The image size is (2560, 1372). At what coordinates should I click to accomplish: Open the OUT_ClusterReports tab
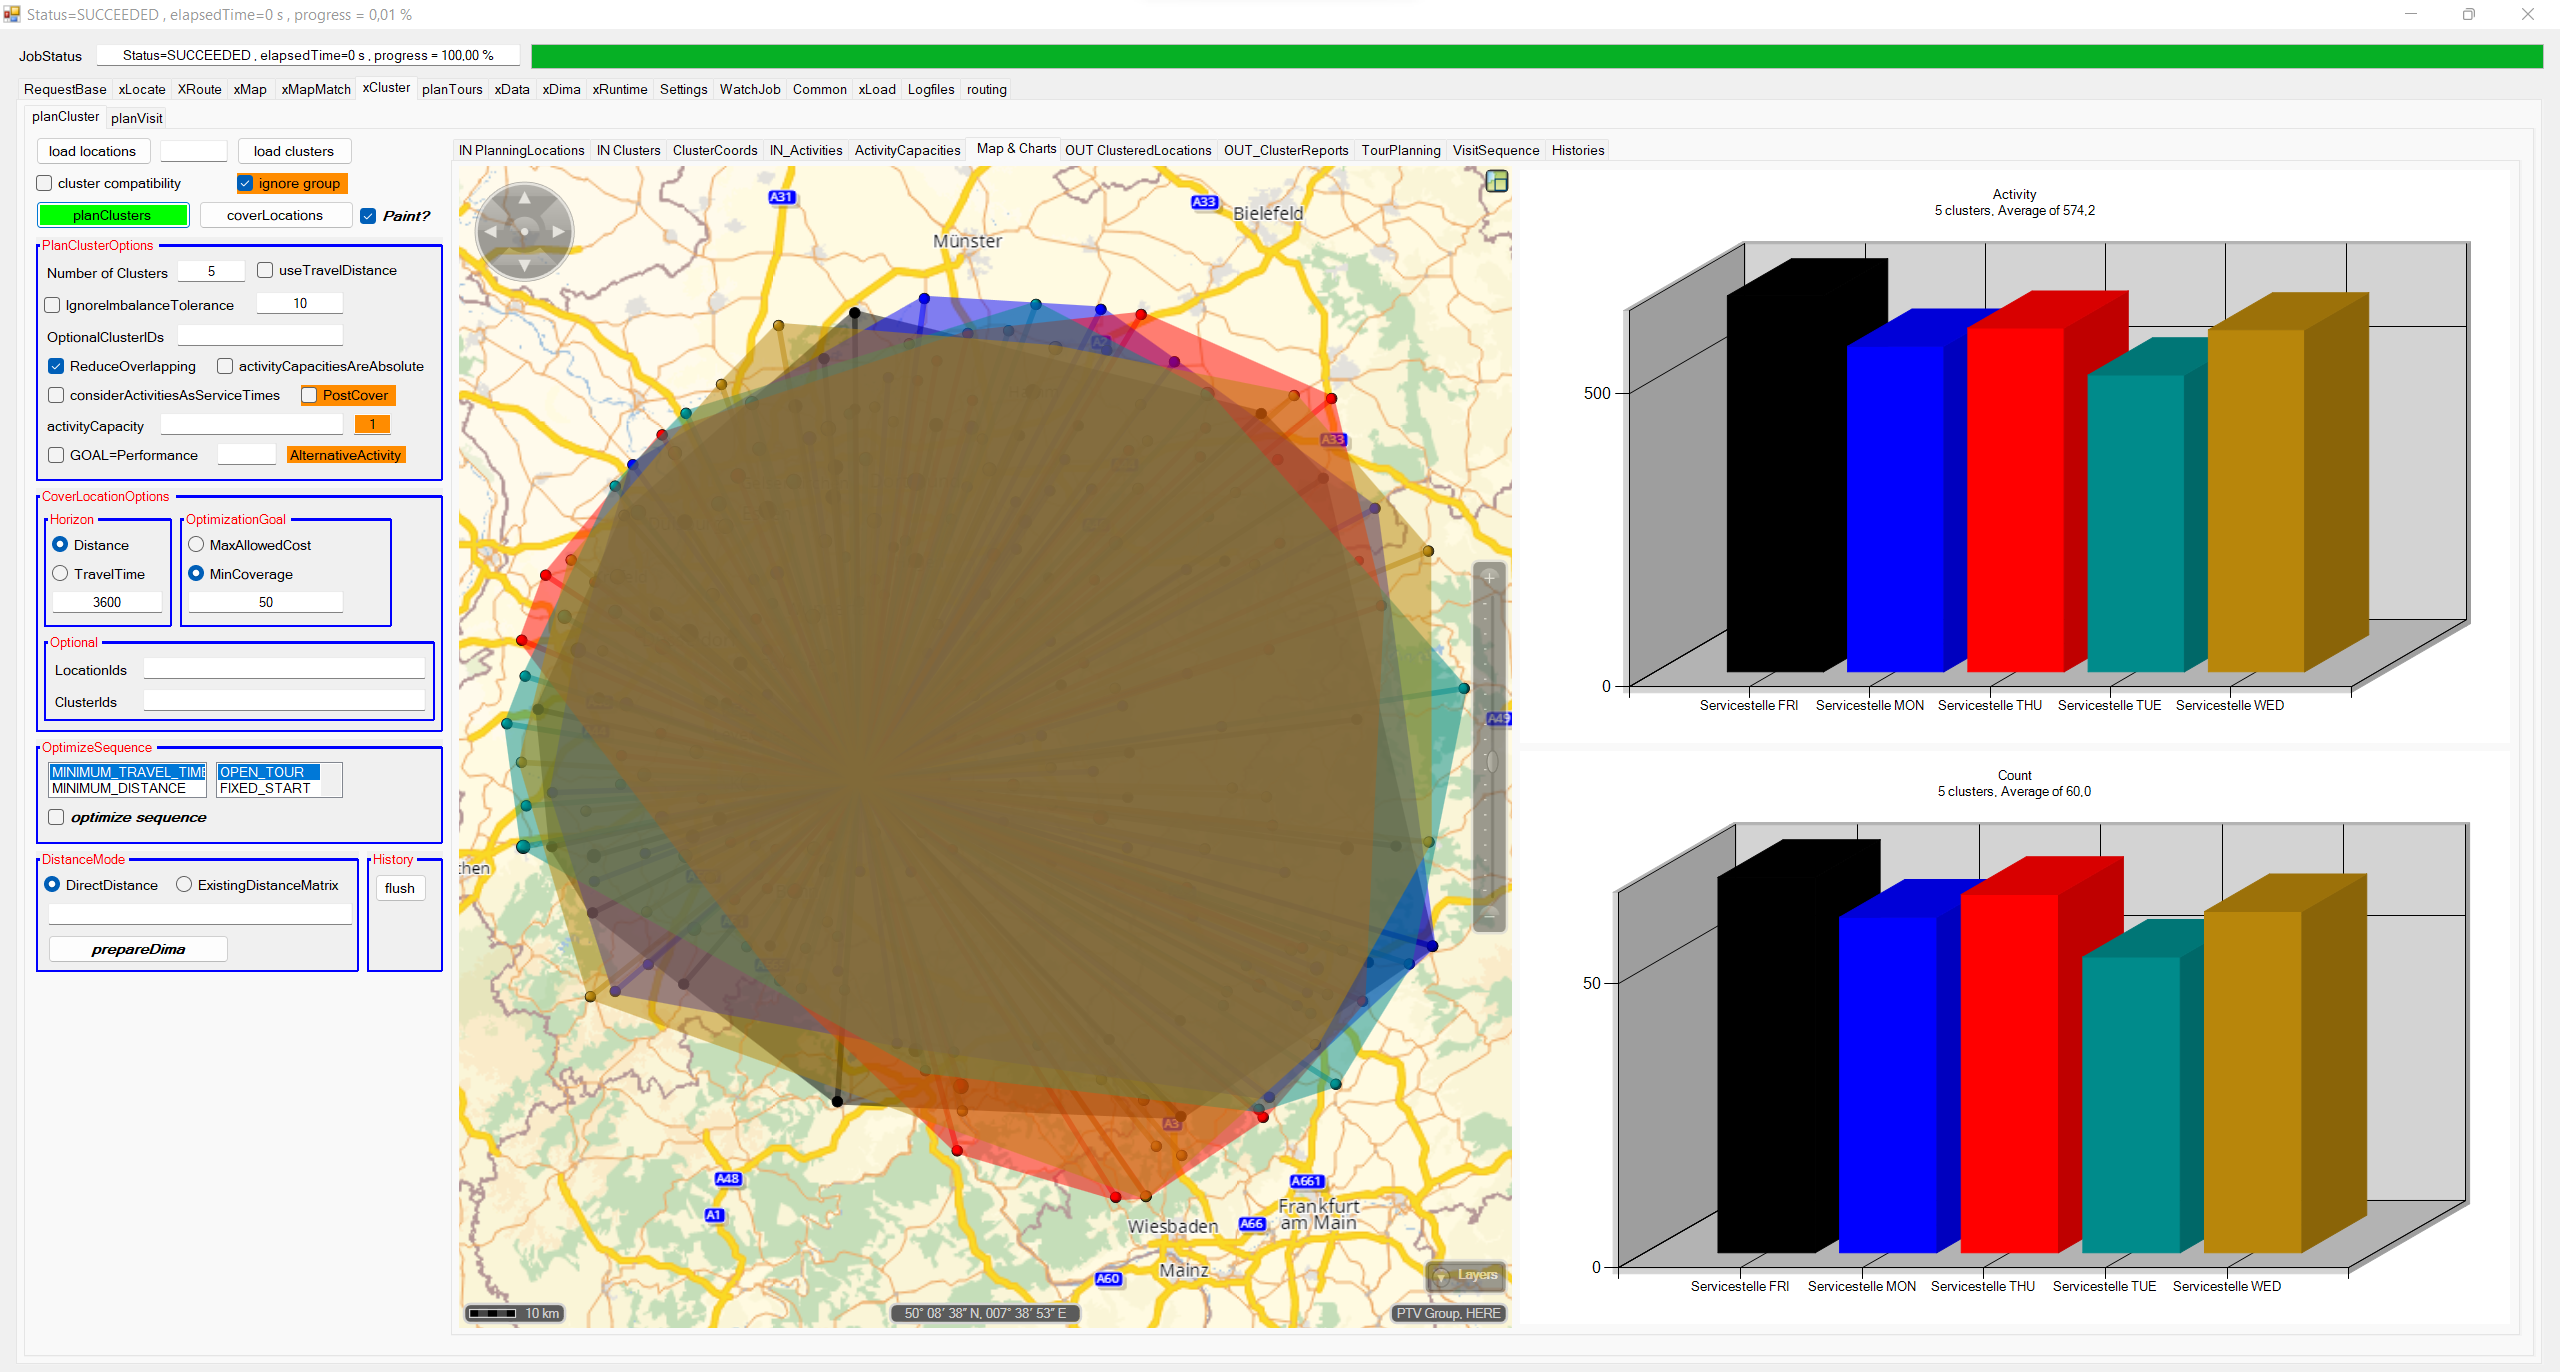pyautogui.click(x=1285, y=151)
